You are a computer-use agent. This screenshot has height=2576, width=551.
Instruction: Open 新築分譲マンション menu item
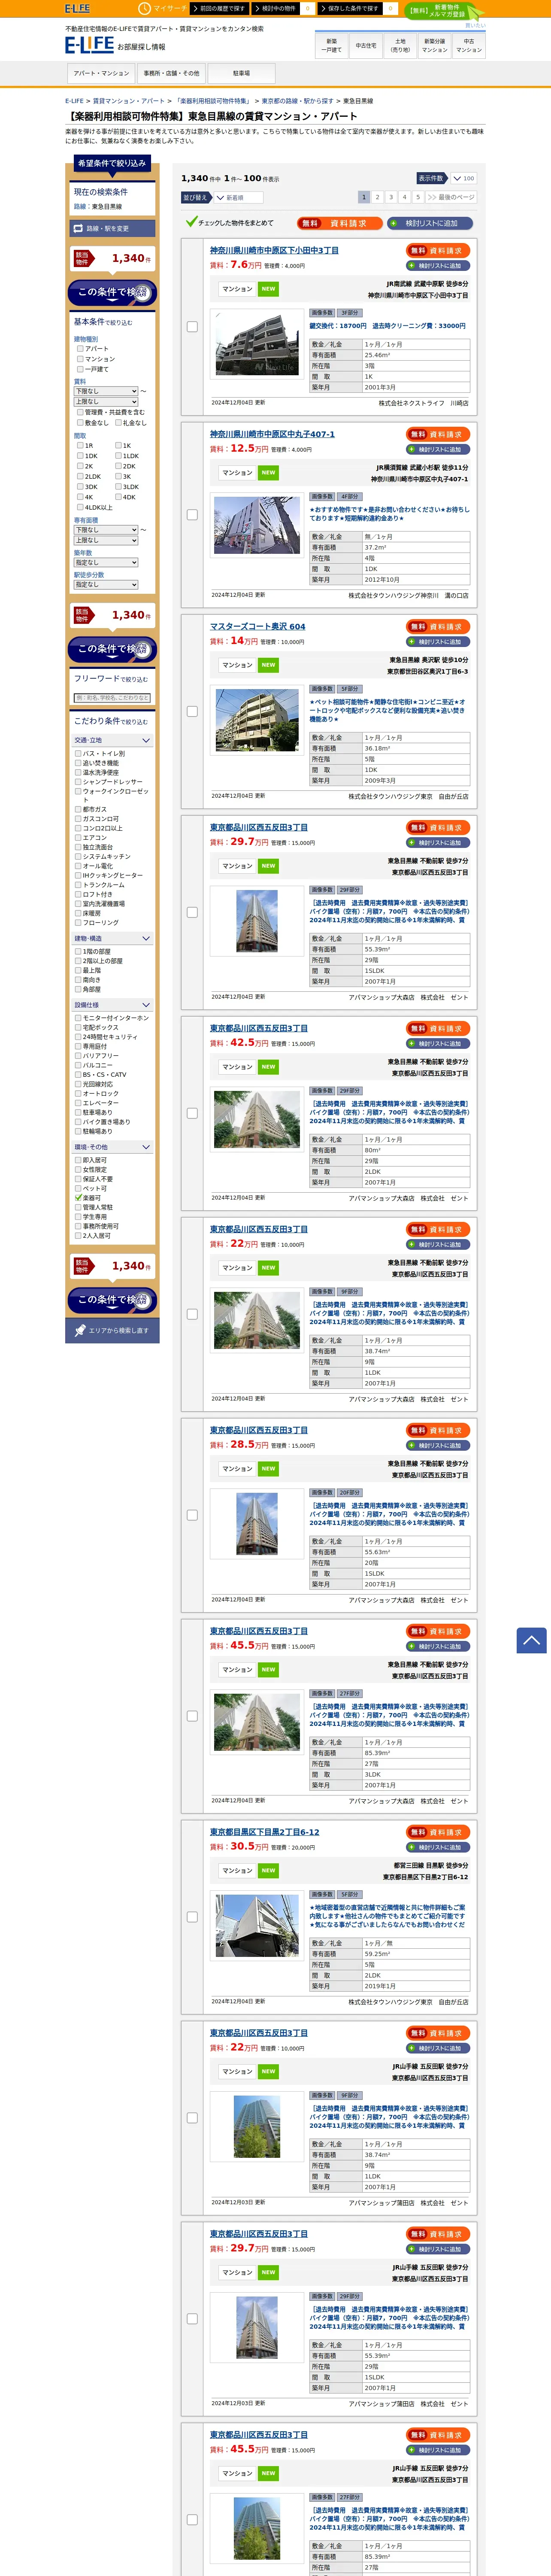click(435, 45)
